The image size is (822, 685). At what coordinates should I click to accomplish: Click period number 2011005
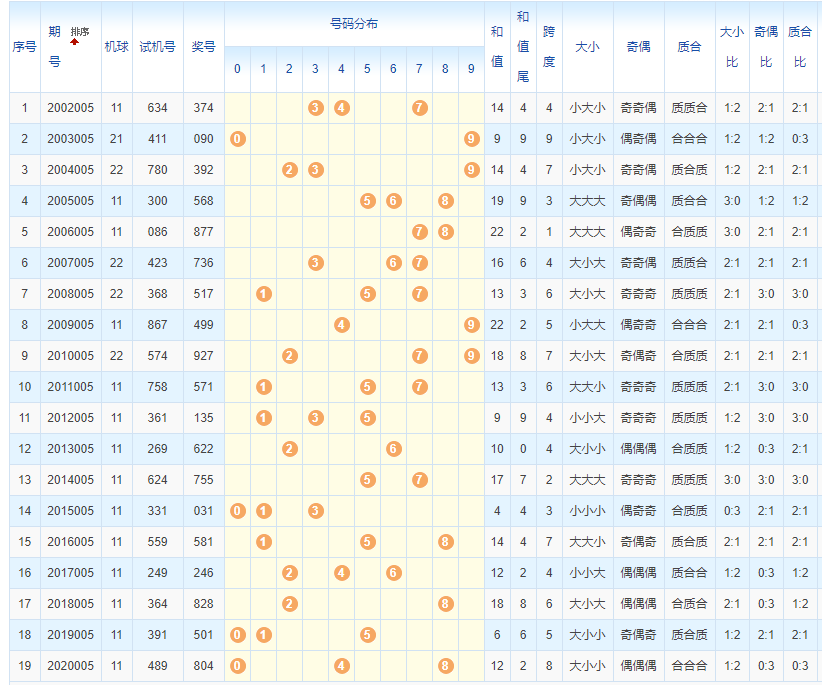pos(70,387)
